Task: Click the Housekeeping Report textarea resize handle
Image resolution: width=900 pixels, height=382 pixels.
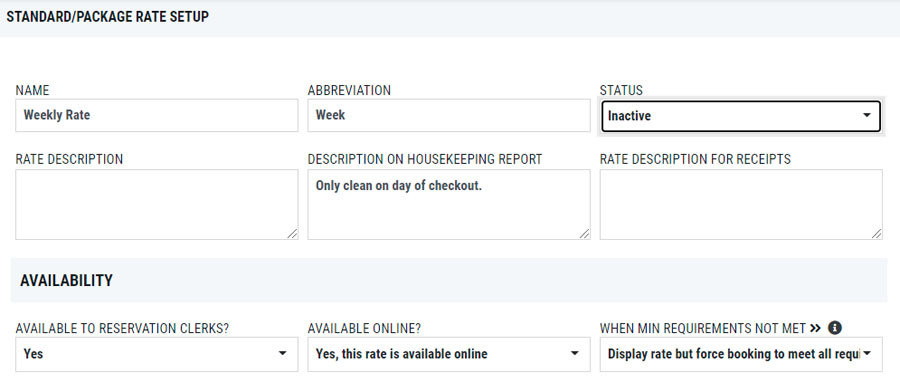Action: tap(584, 233)
